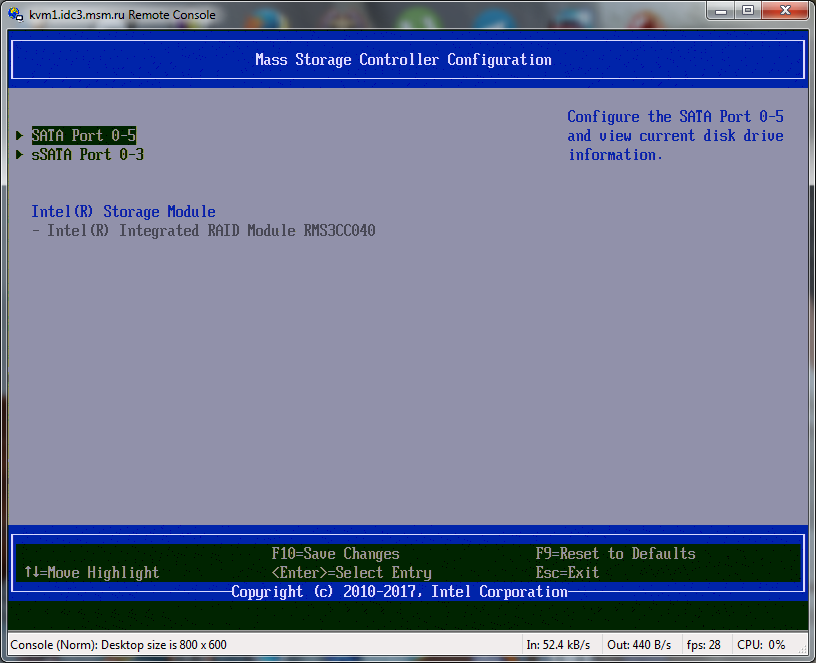Close the Remote Console window
The width and height of the screenshot is (816, 663).
(x=786, y=10)
